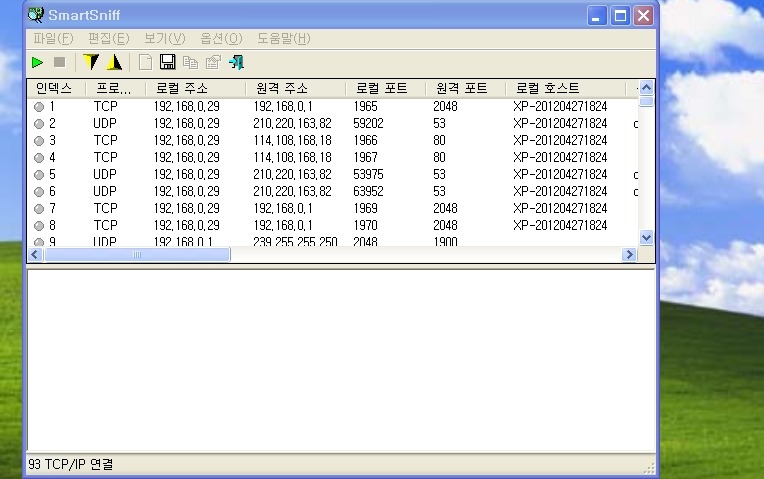
Task: Click the exit door icon
Action: click(x=236, y=63)
